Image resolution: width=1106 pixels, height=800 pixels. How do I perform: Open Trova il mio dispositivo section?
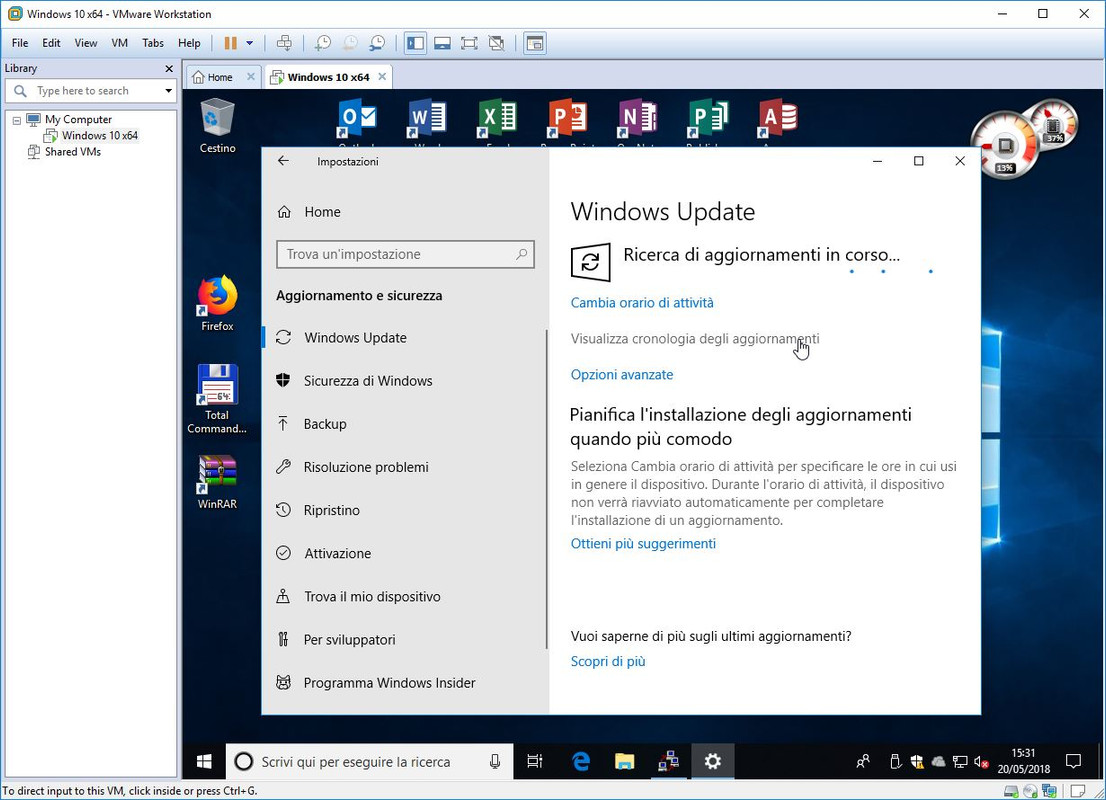(x=405, y=597)
